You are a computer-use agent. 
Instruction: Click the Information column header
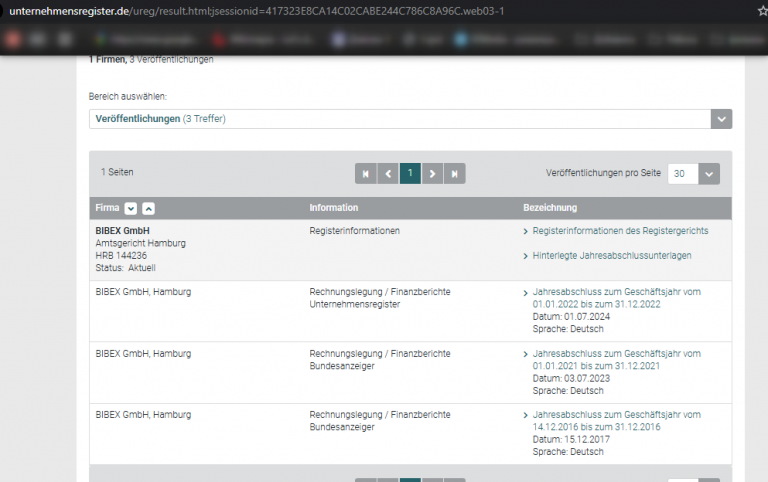tap(334, 208)
